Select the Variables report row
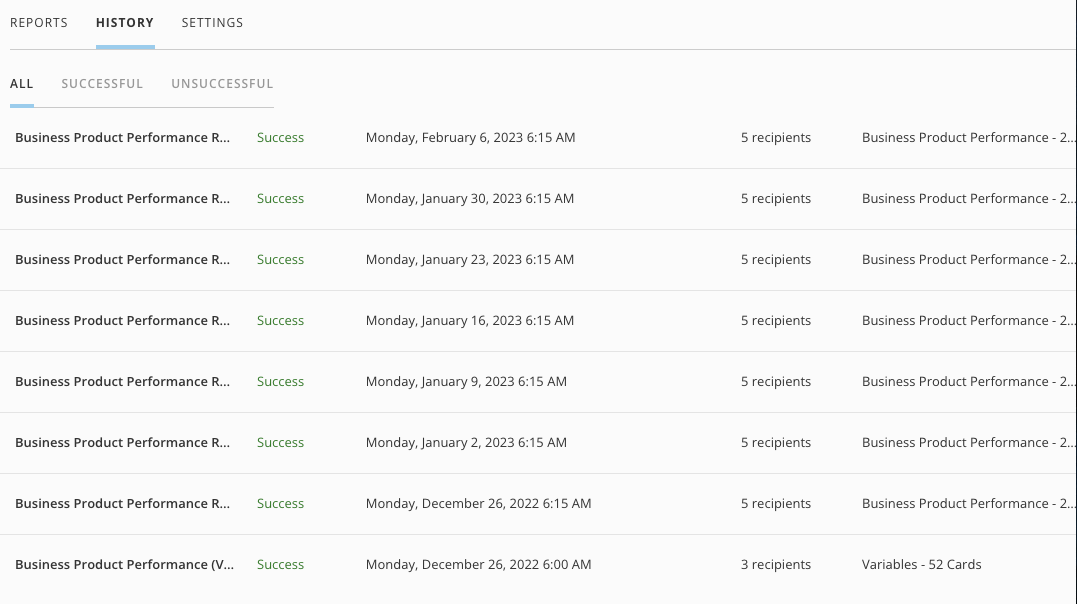Screen dimensions: 1077x604 pos(124,564)
